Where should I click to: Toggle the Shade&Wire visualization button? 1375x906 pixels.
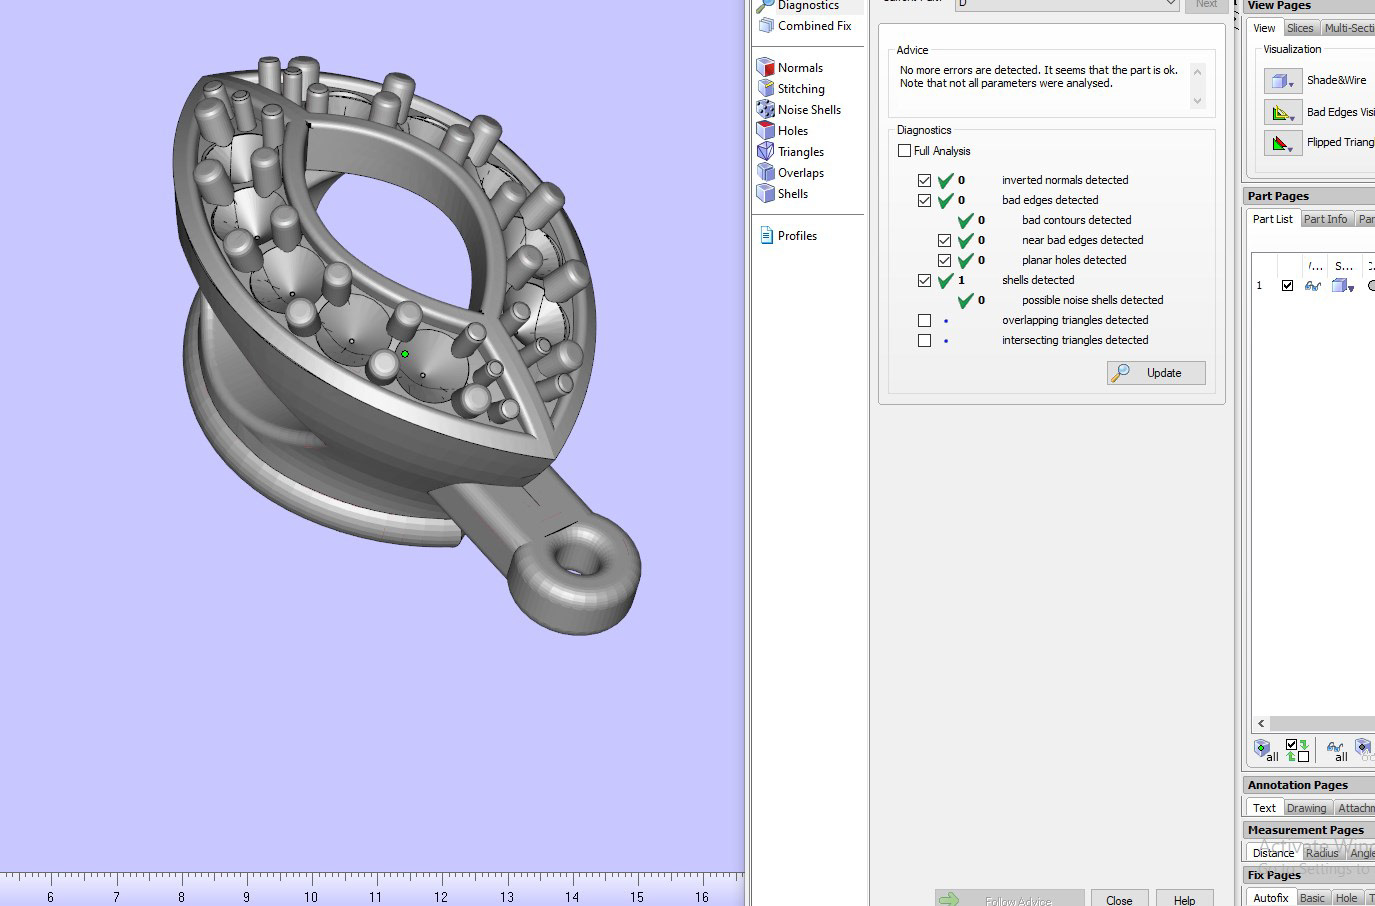coord(1282,81)
